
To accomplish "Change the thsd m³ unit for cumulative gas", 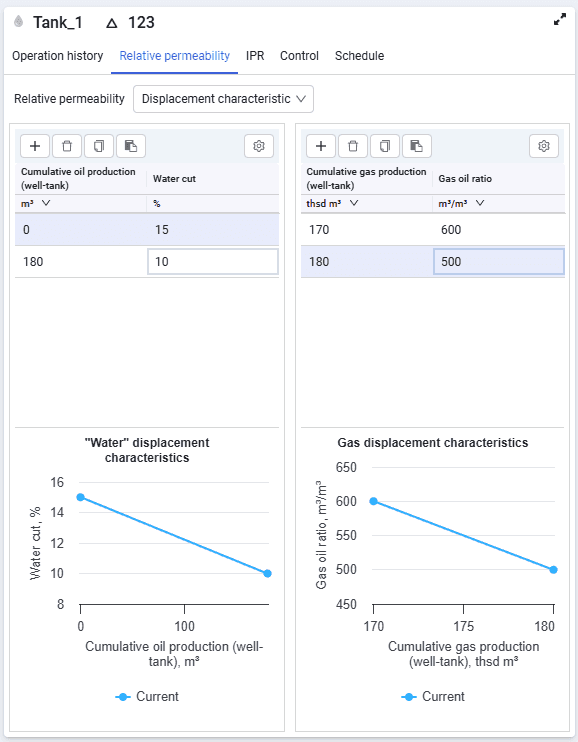I will click(x=332, y=203).
